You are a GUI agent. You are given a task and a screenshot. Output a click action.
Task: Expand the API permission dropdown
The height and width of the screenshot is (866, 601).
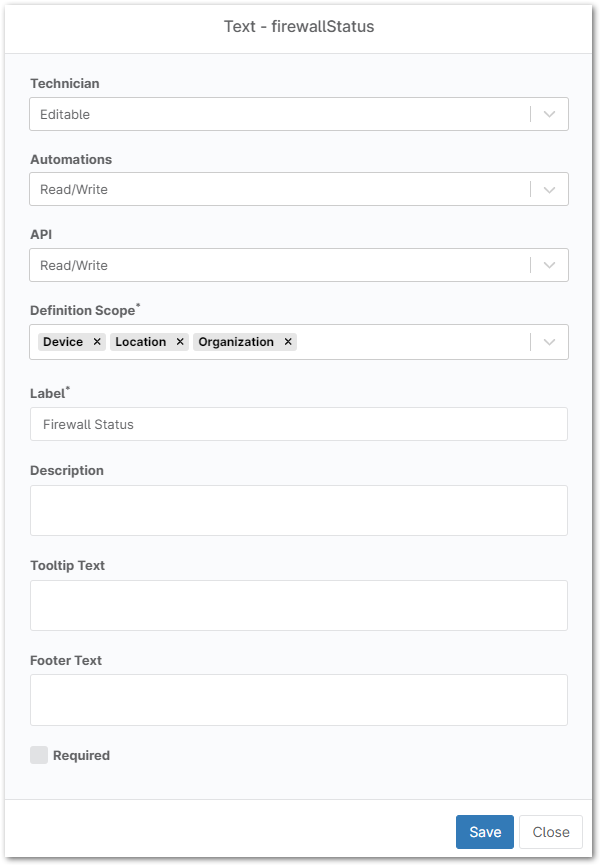point(549,265)
